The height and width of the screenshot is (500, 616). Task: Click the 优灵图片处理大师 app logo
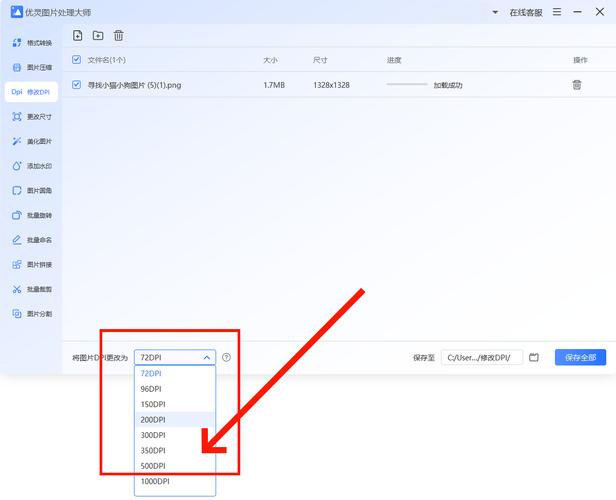click(17, 12)
